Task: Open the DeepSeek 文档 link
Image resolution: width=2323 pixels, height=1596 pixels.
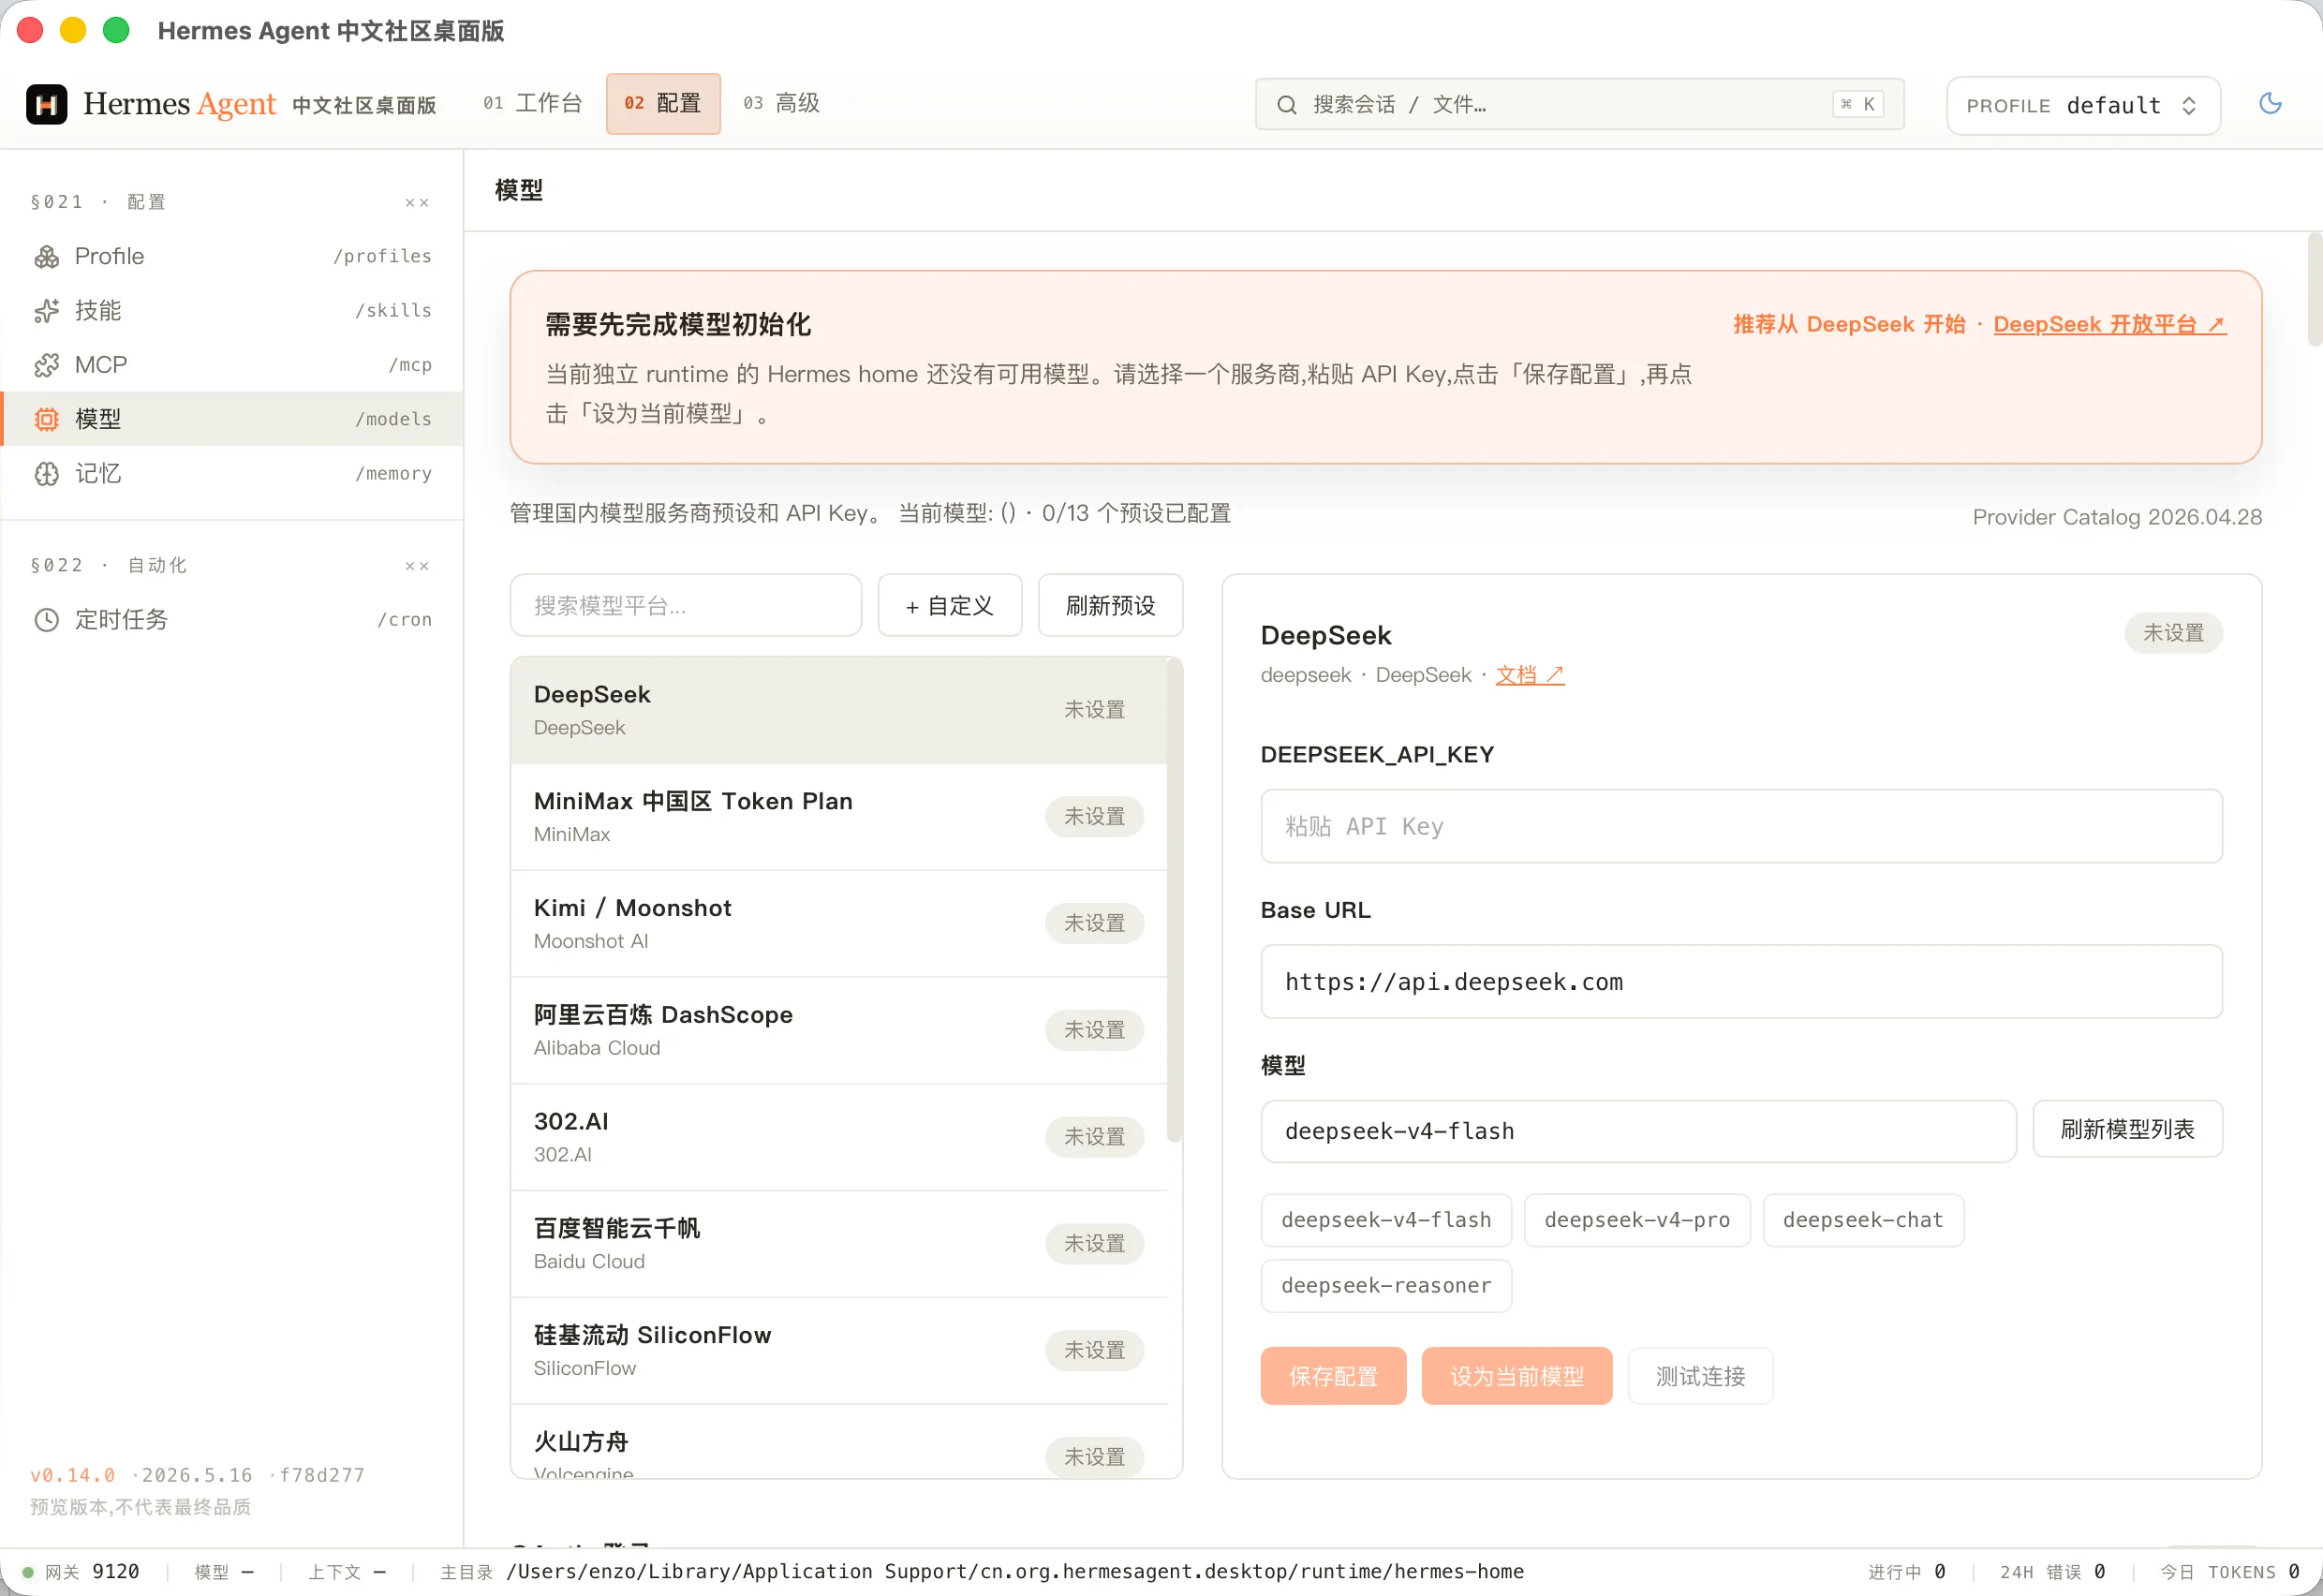Action: pos(1529,676)
